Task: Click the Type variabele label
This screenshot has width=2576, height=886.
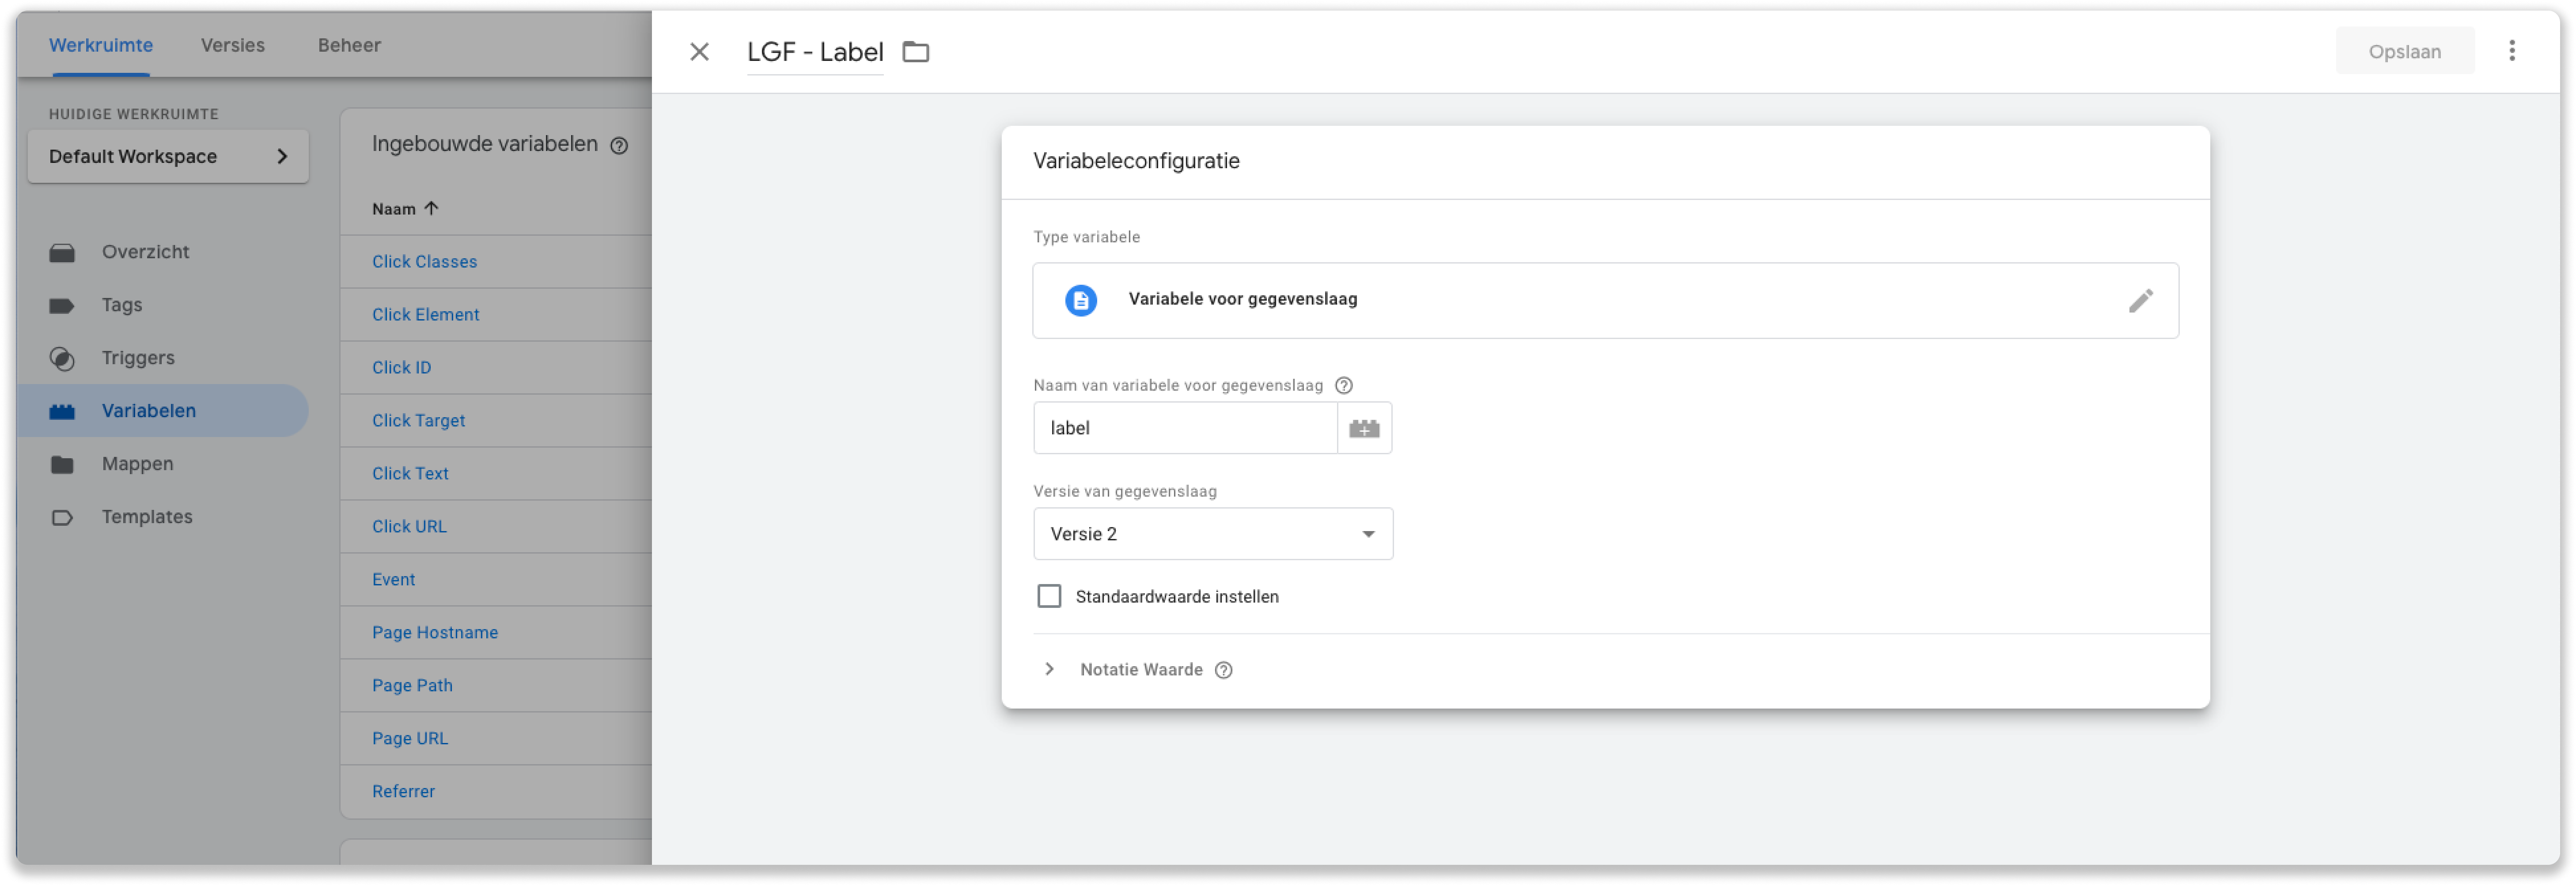Action: click(1086, 237)
